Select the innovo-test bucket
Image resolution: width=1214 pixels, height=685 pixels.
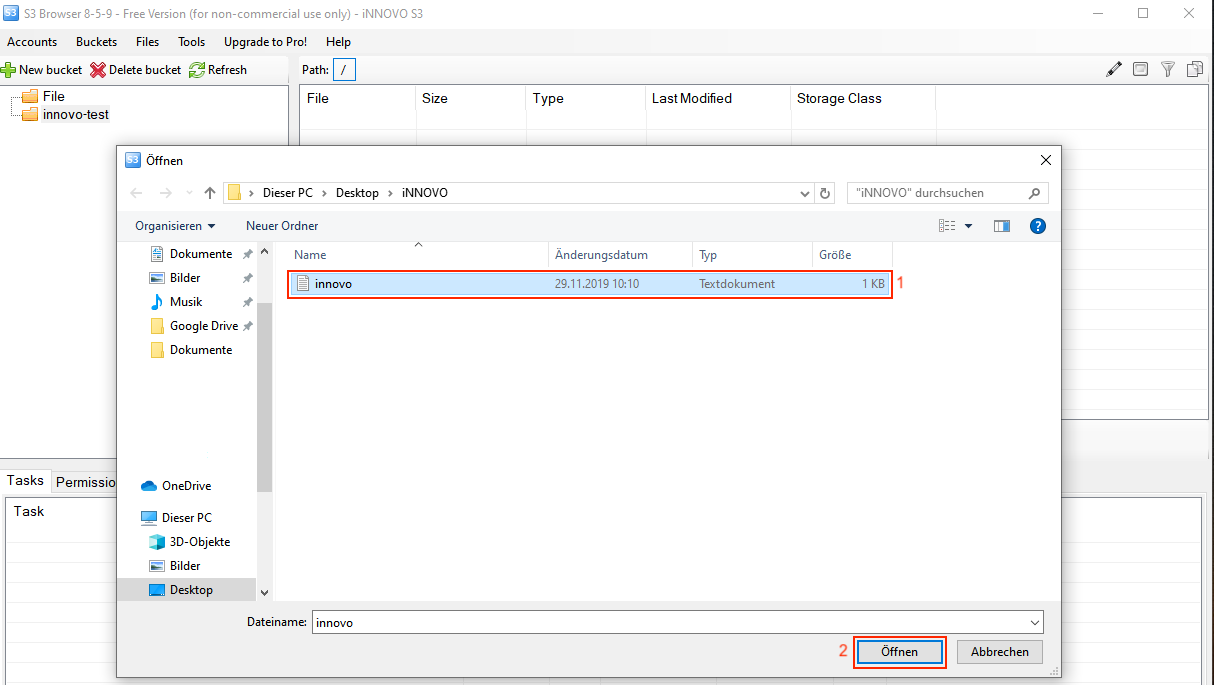click(x=75, y=114)
